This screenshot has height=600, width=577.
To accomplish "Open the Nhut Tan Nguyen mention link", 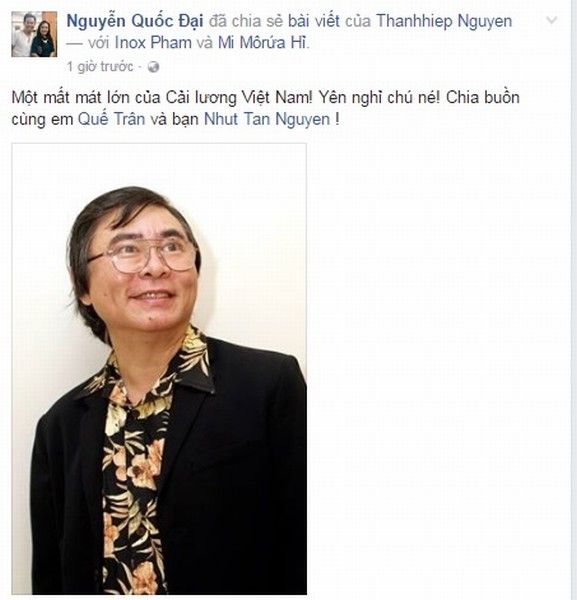I will point(267,119).
